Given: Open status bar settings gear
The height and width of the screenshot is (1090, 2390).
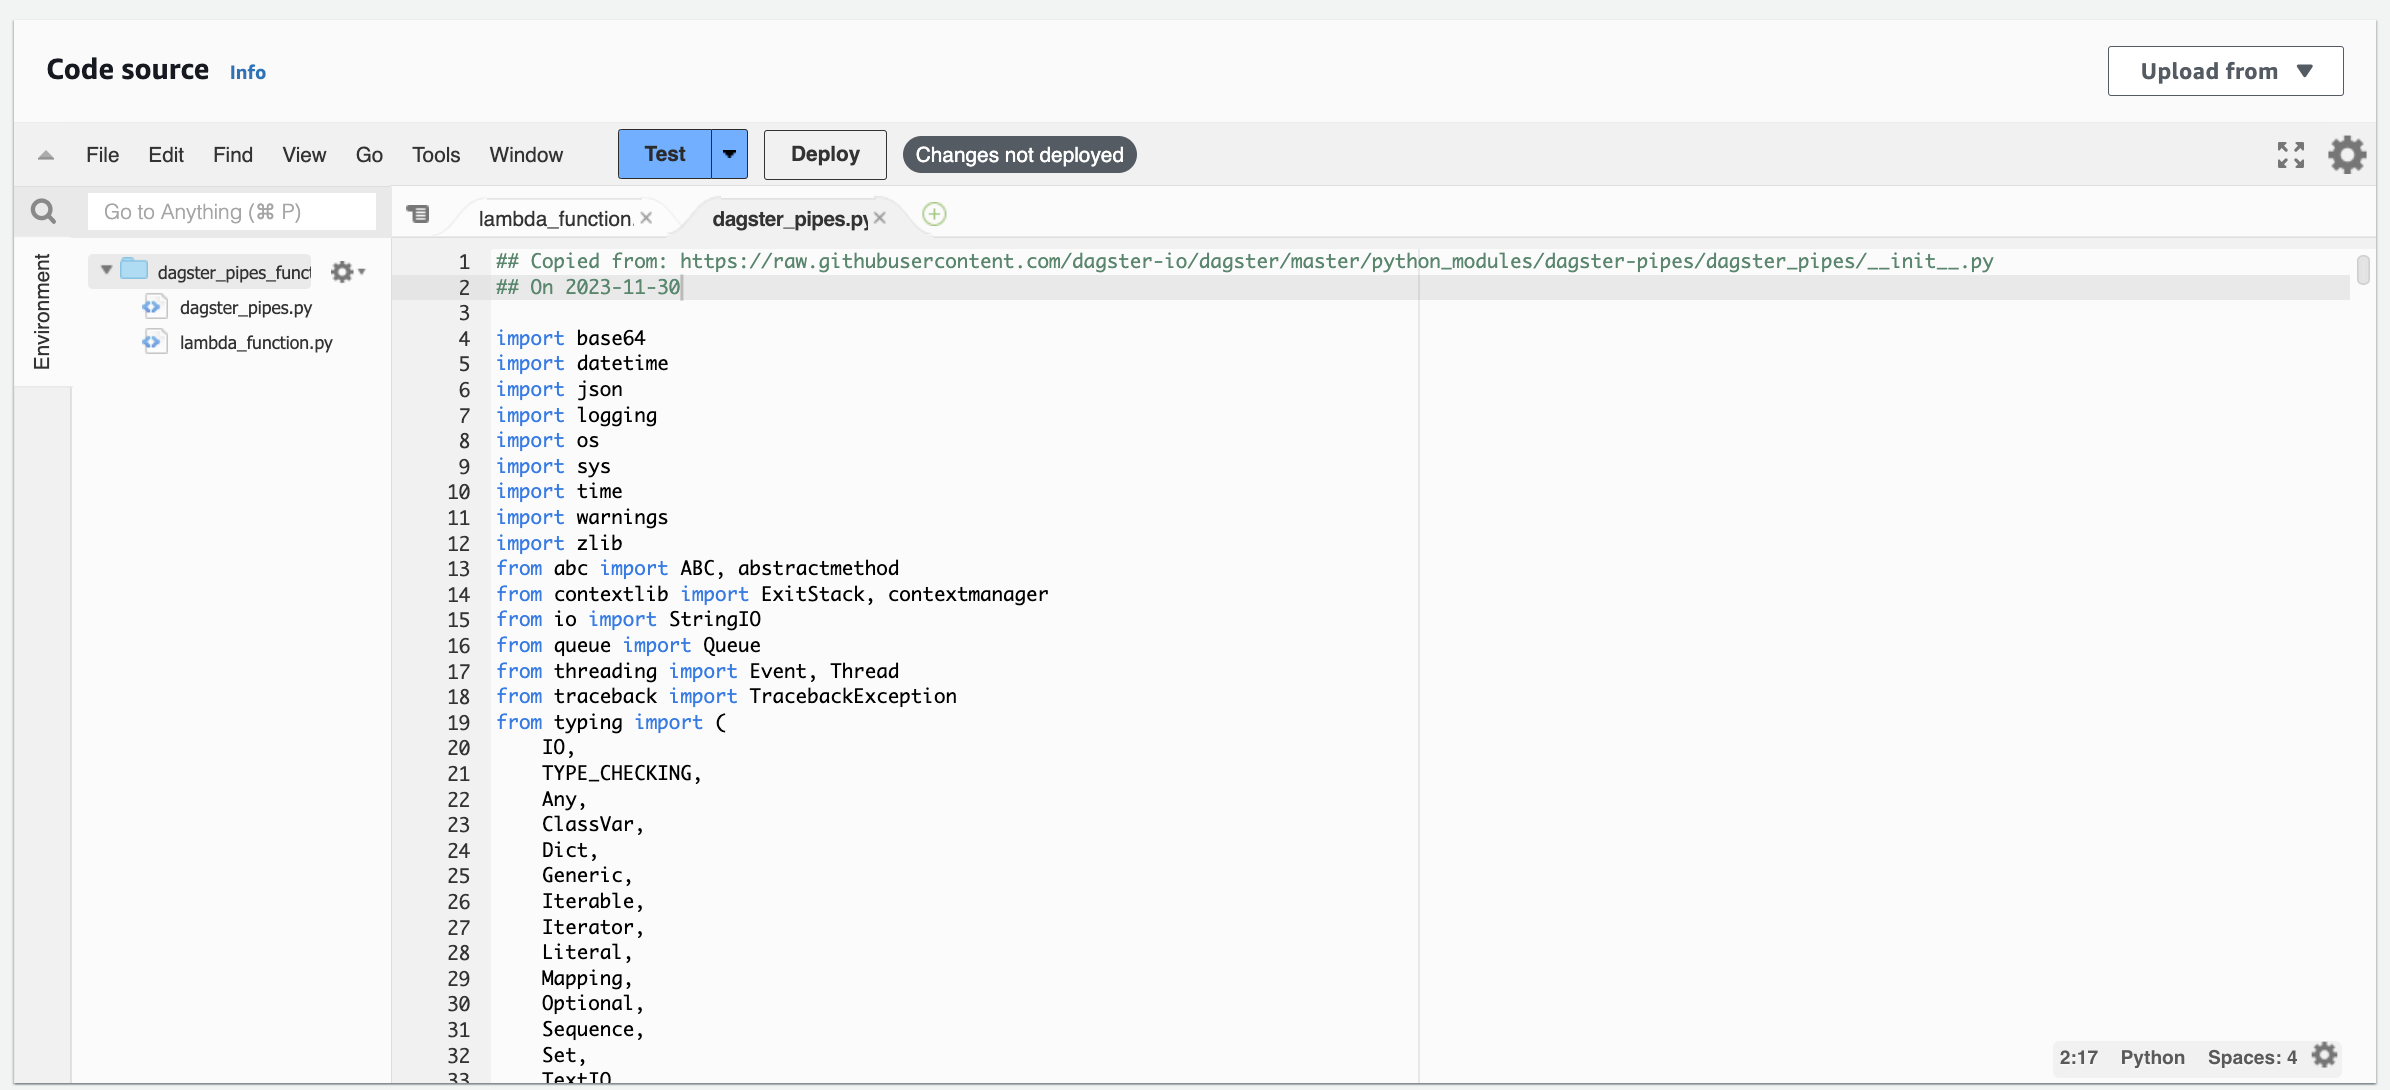Looking at the screenshot, I should pos(2324,1055).
